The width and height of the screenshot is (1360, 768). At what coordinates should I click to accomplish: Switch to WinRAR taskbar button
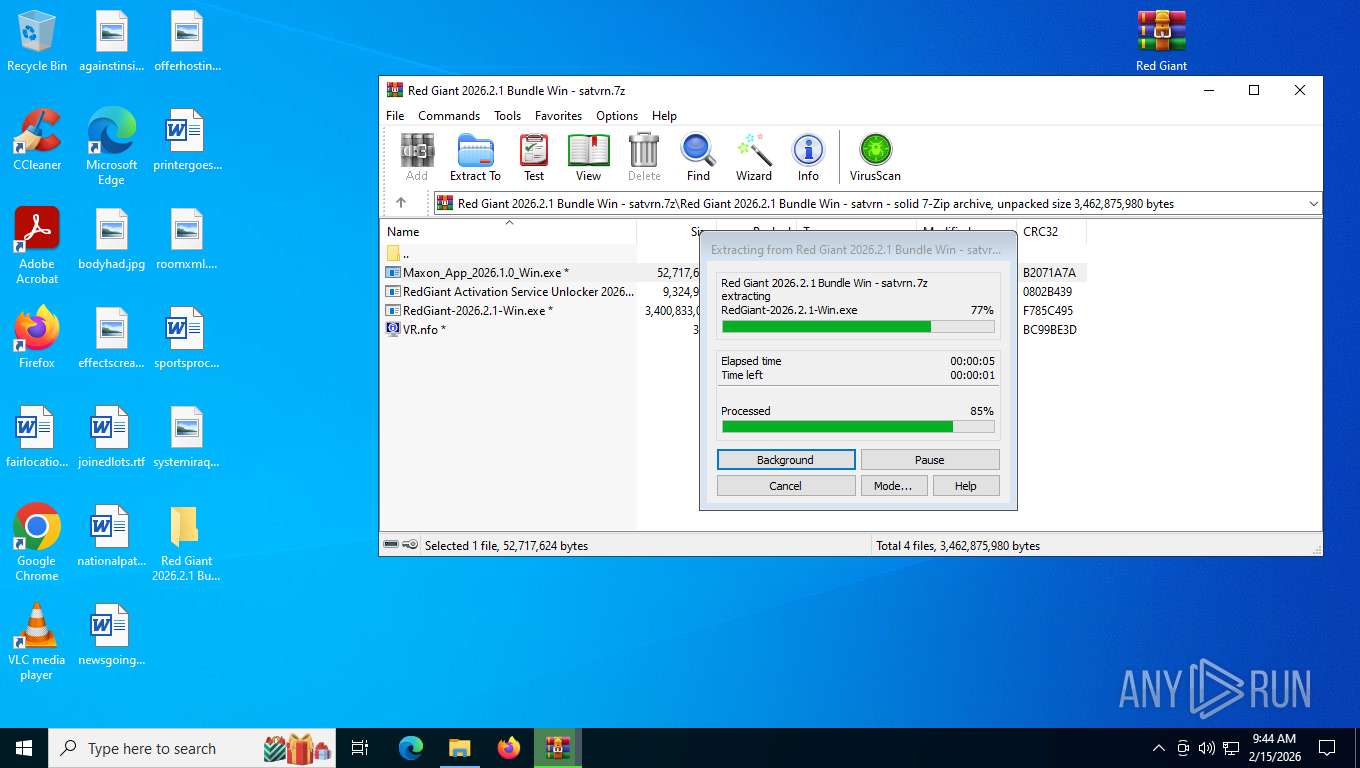(558, 748)
